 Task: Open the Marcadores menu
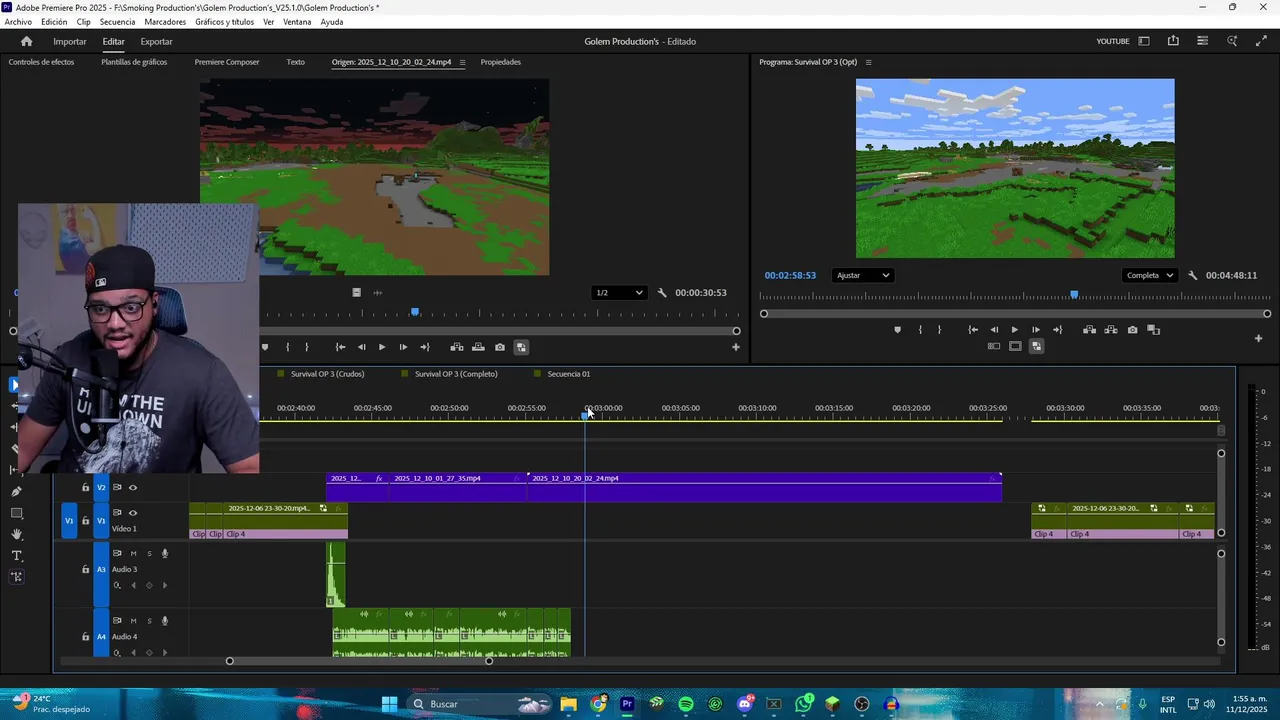pos(165,22)
